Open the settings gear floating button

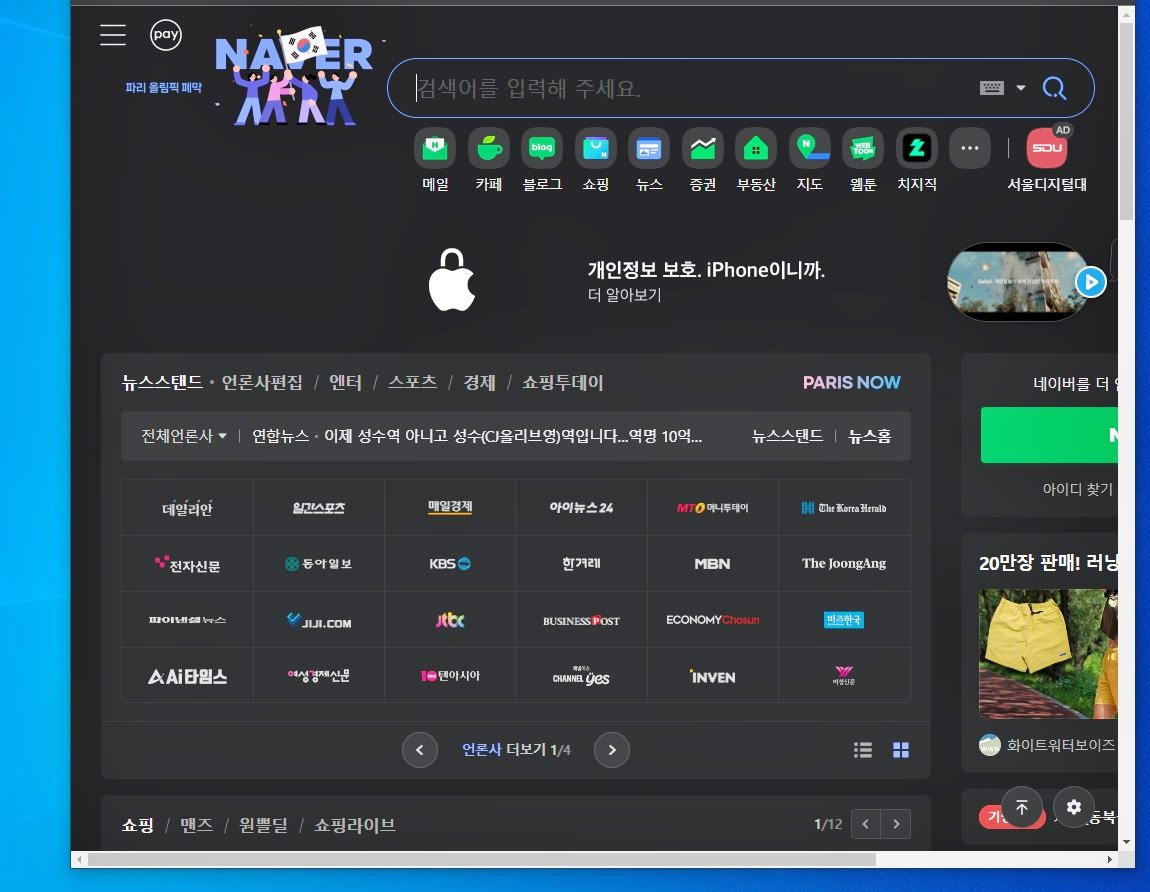pos(1074,807)
